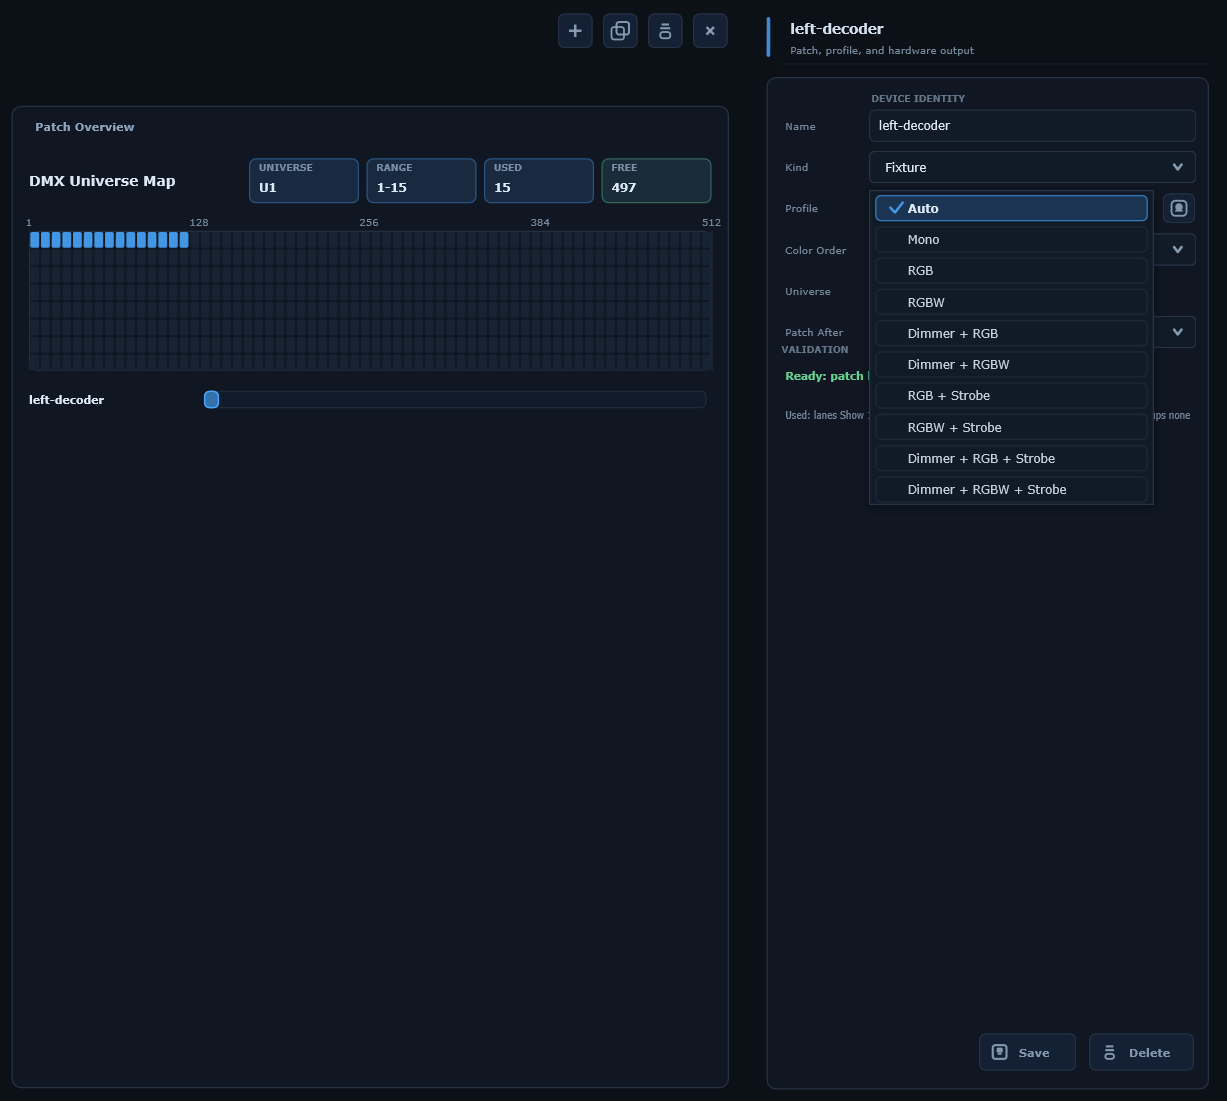Click the USED 15 stat card
Viewport: 1227px width, 1101px height.
pyautogui.click(x=539, y=180)
